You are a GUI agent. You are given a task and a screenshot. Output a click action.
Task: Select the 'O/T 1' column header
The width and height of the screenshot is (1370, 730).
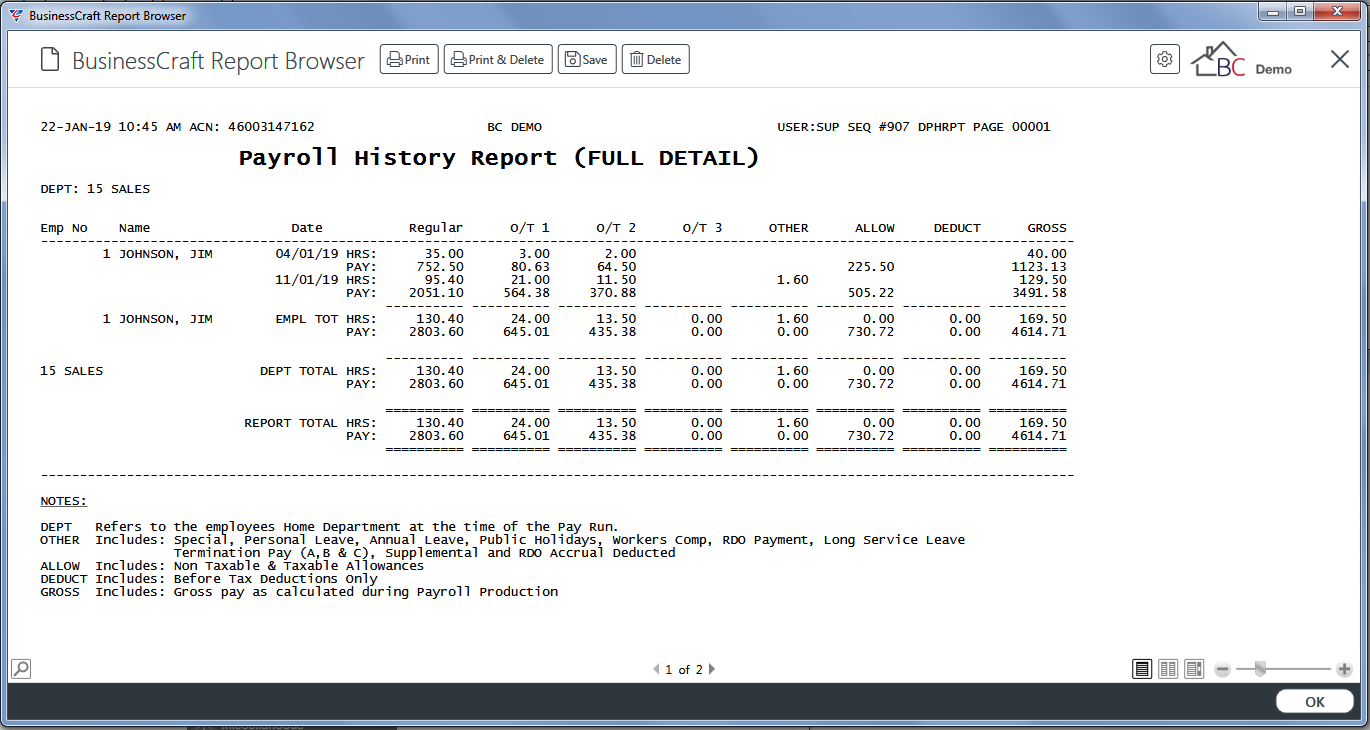point(530,228)
